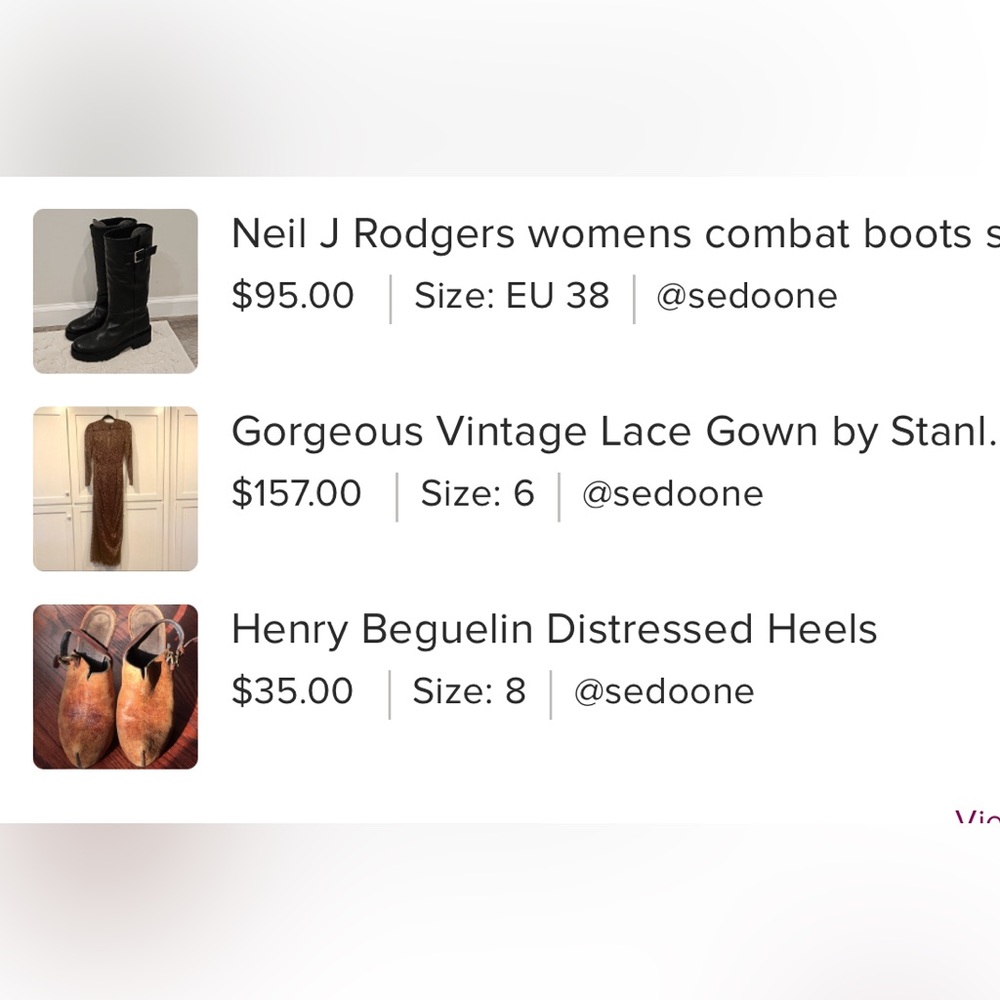
Task: Select the Size: 8 label
Action: tap(469, 692)
